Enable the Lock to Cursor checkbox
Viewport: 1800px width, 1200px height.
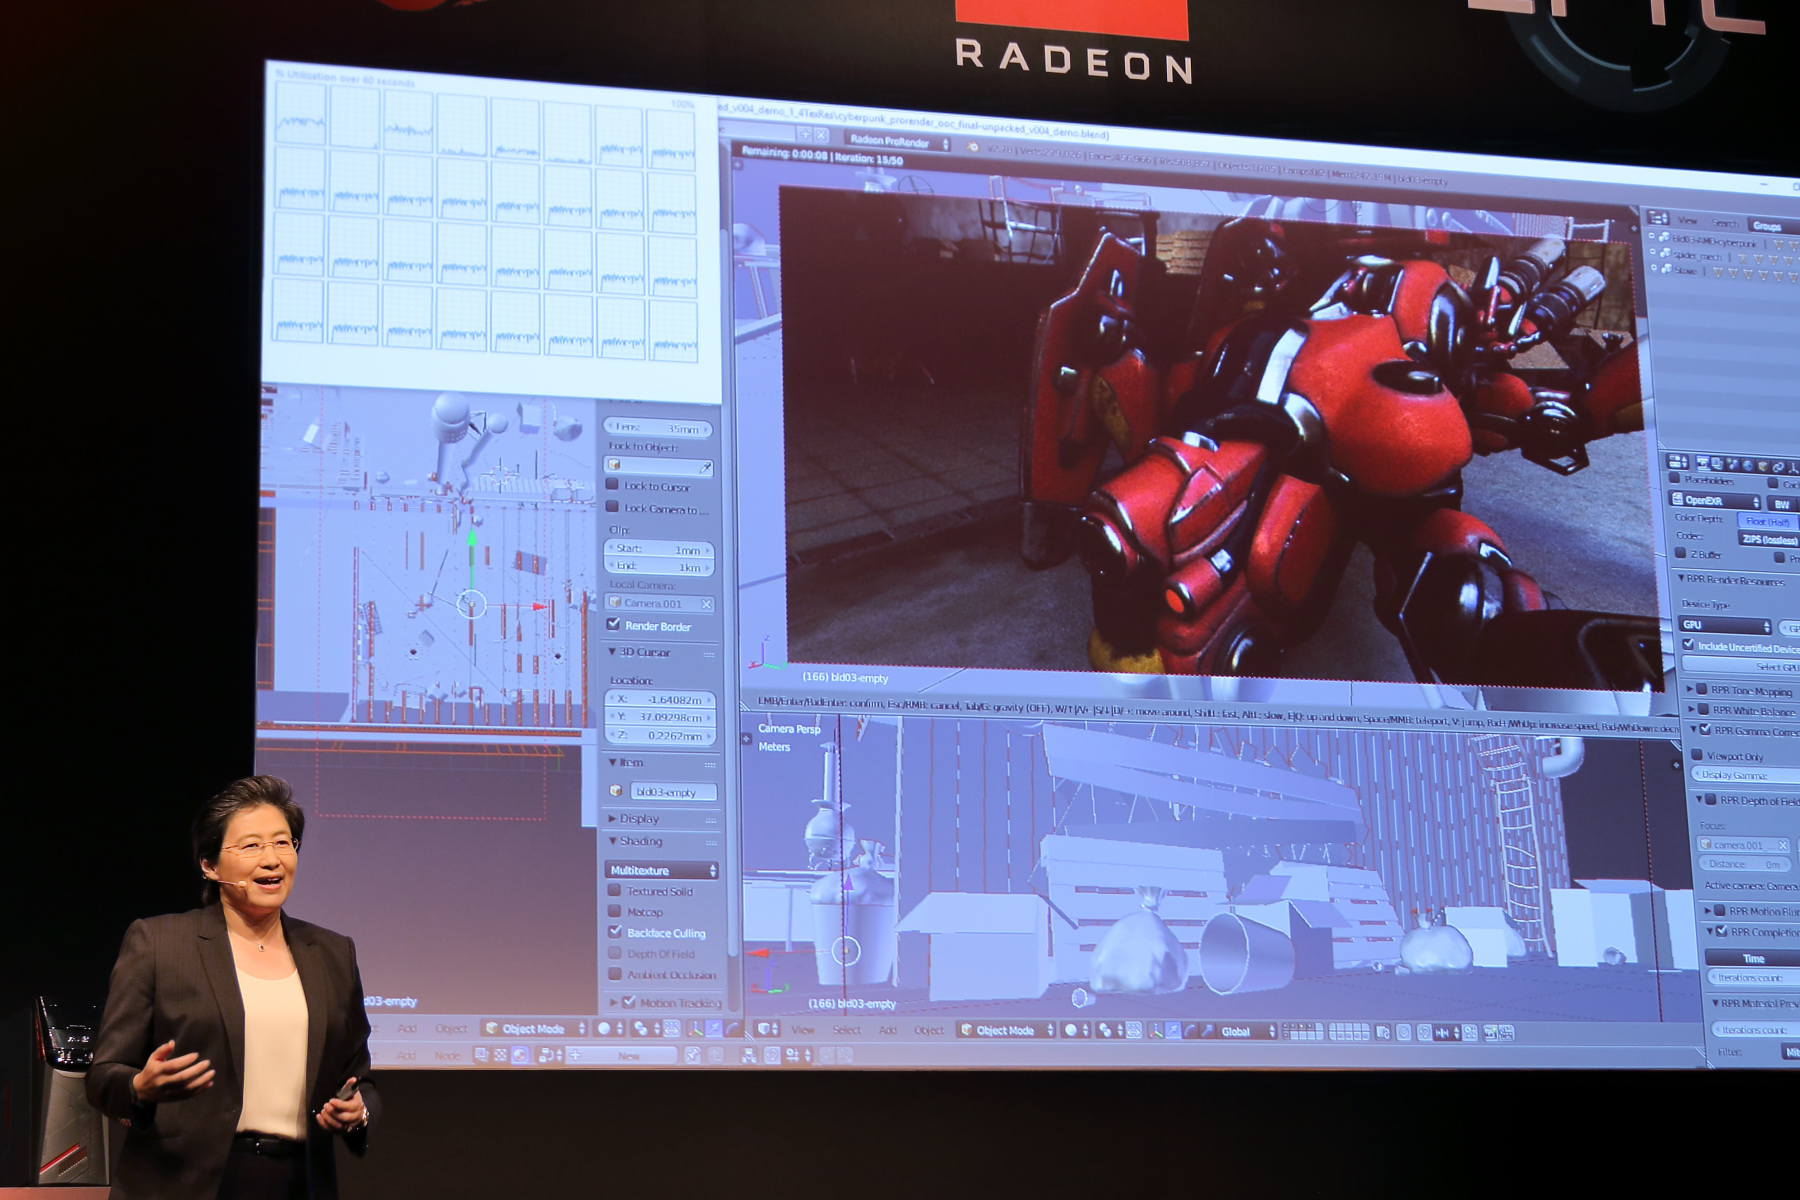[613, 485]
